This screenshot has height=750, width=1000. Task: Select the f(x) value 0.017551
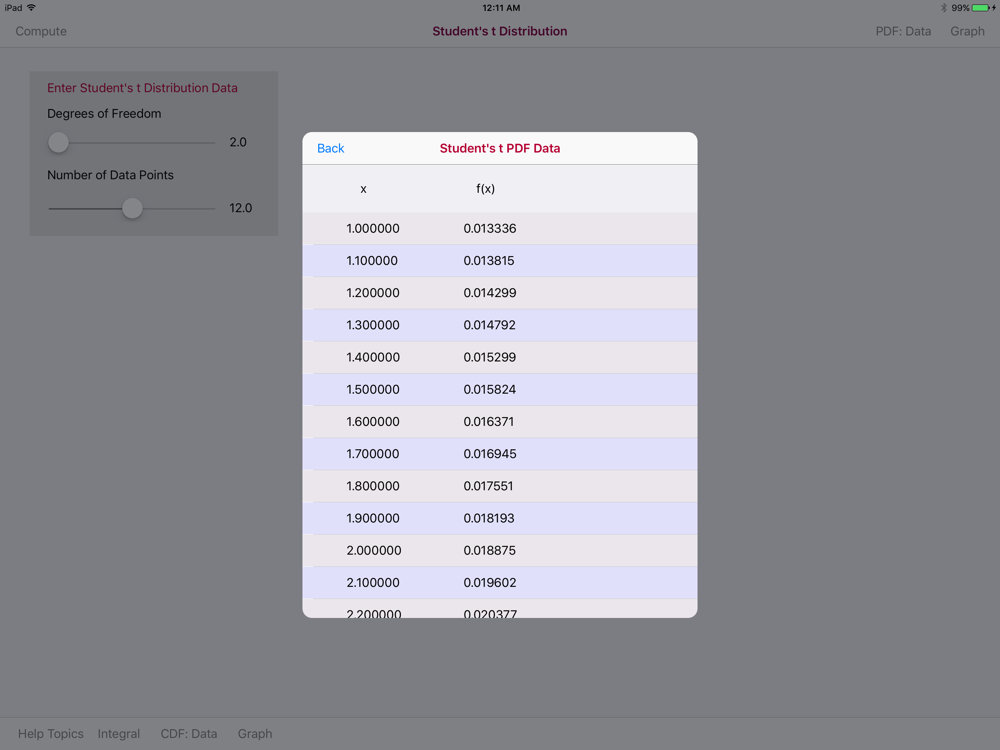click(489, 486)
